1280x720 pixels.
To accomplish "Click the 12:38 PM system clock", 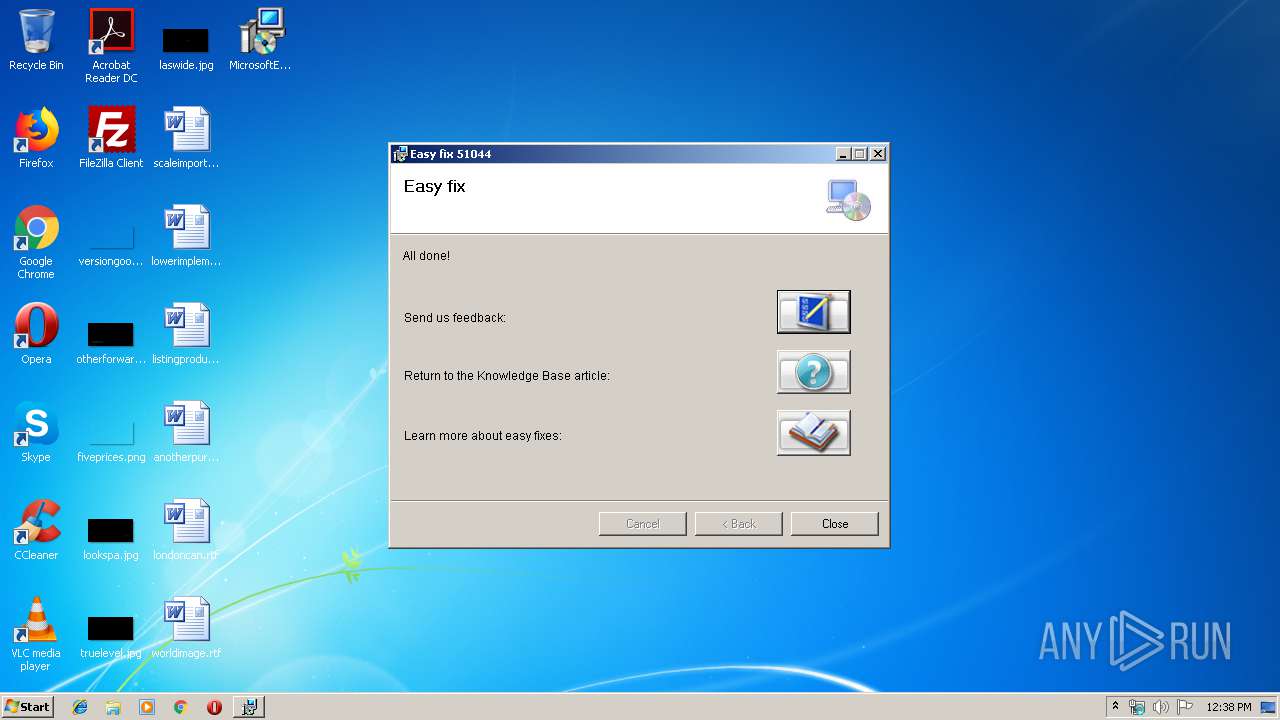I will [x=1229, y=707].
